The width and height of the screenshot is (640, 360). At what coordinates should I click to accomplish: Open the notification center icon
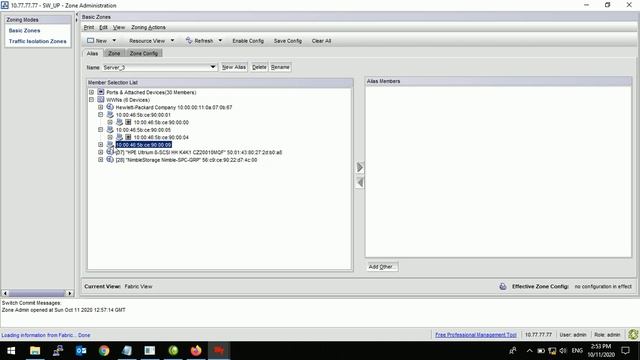(625, 351)
